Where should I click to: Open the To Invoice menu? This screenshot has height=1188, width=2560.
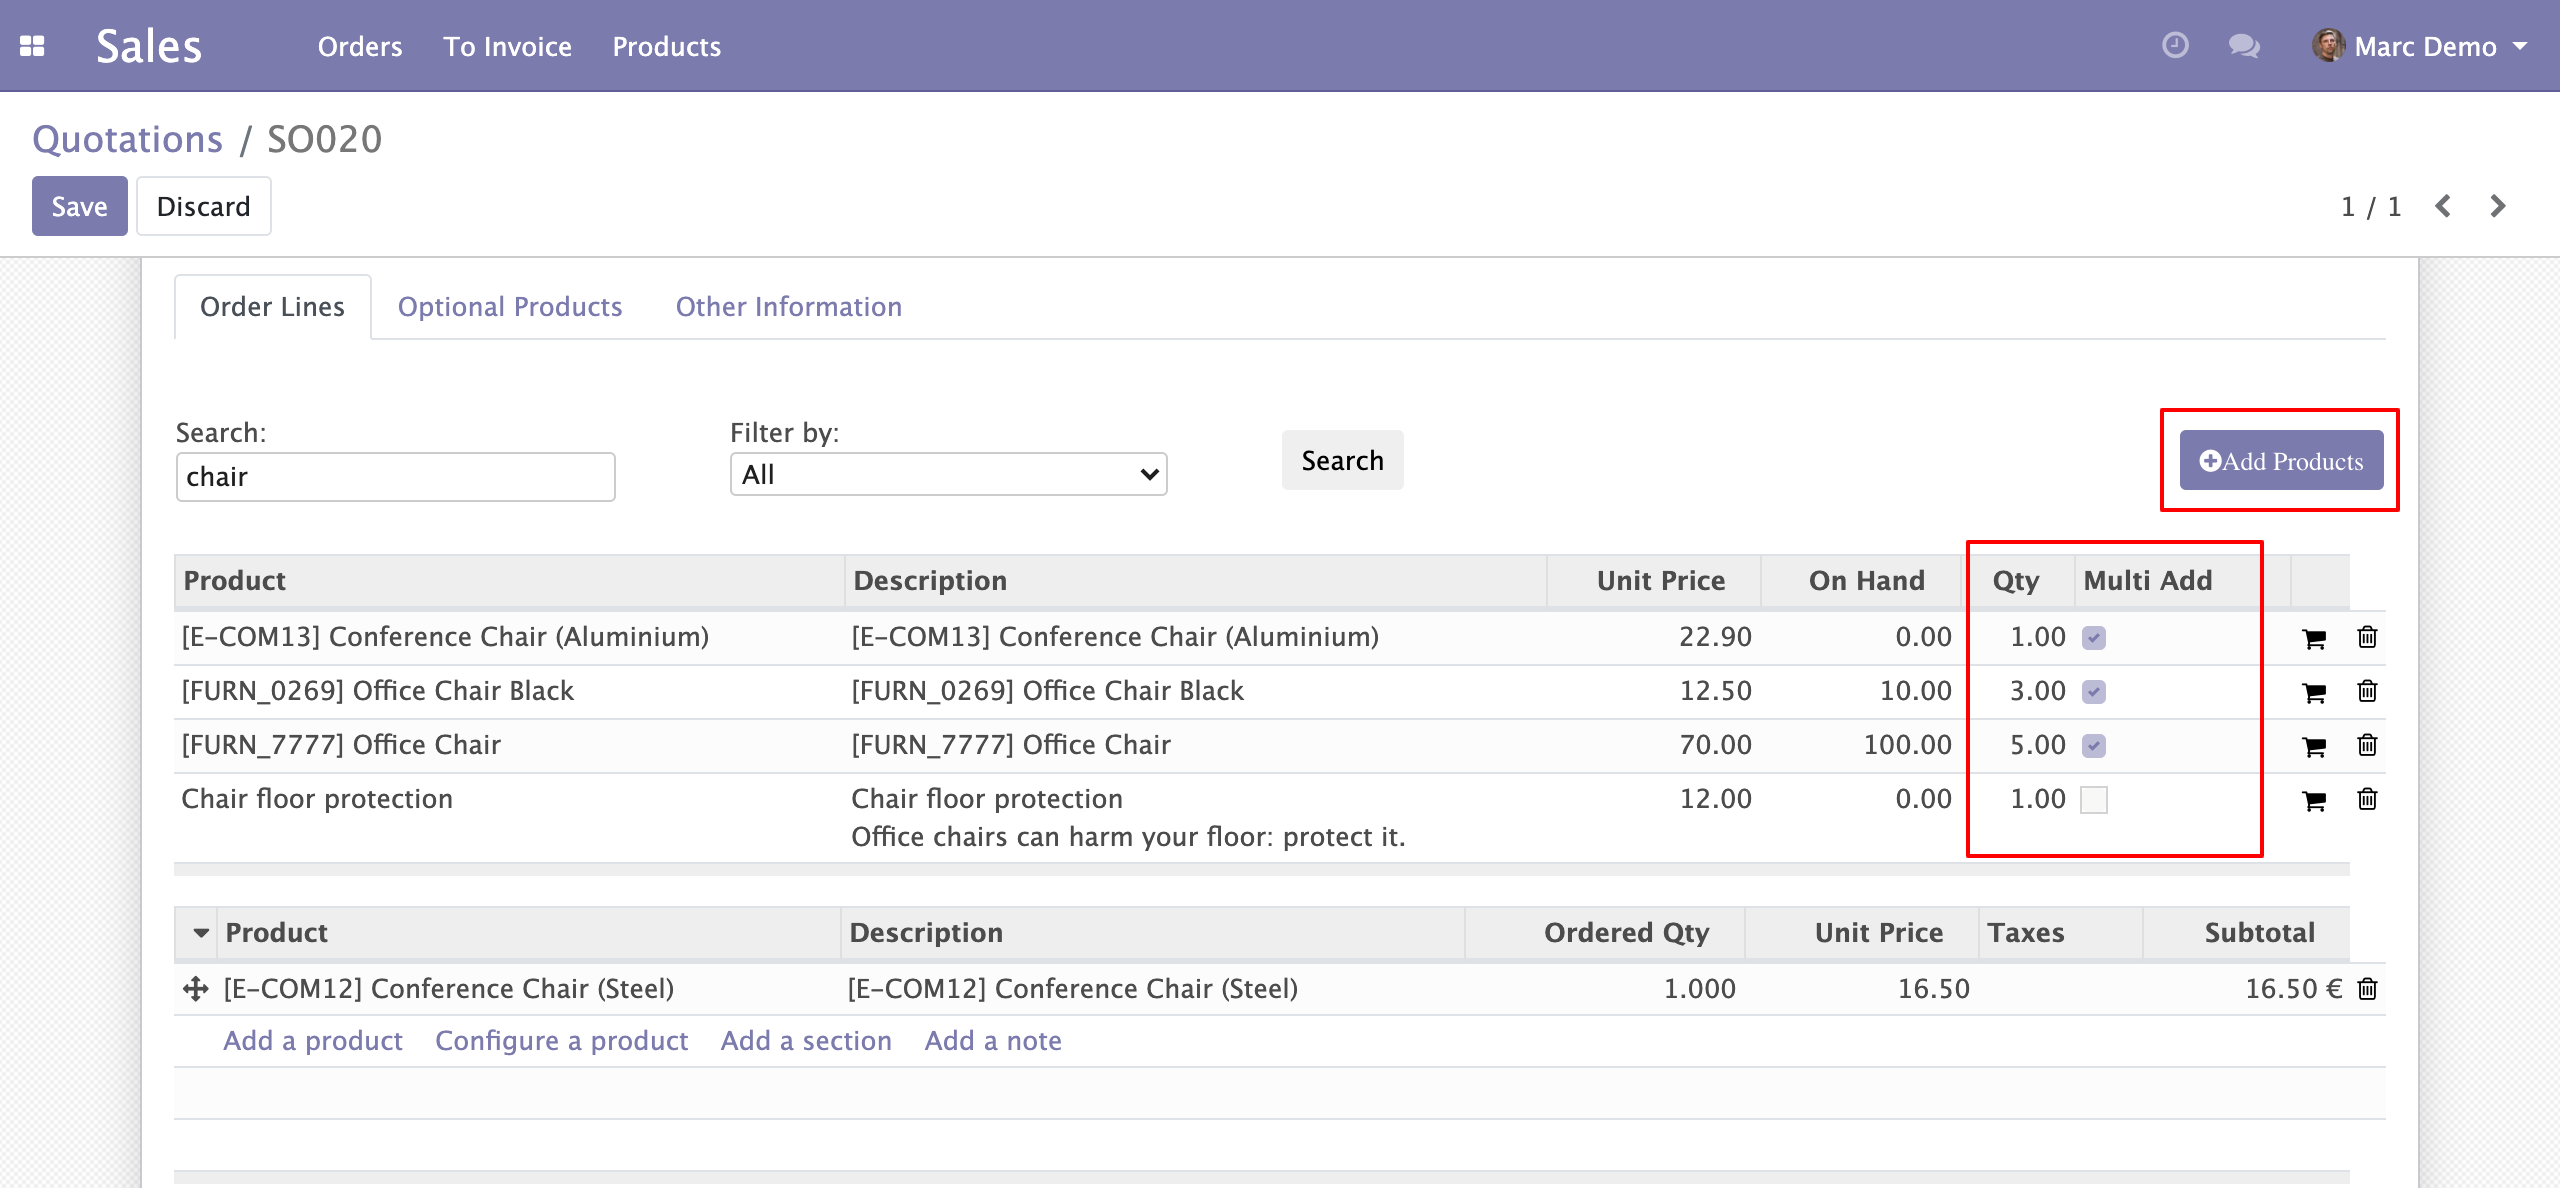[x=507, y=46]
